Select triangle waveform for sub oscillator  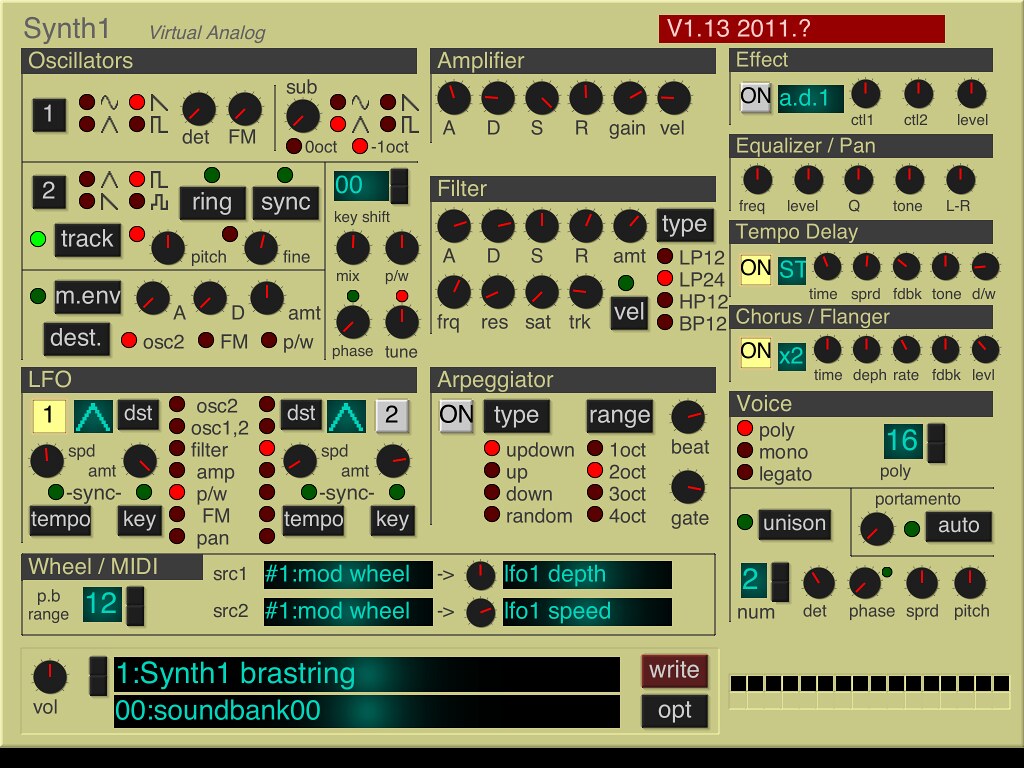(x=338, y=124)
